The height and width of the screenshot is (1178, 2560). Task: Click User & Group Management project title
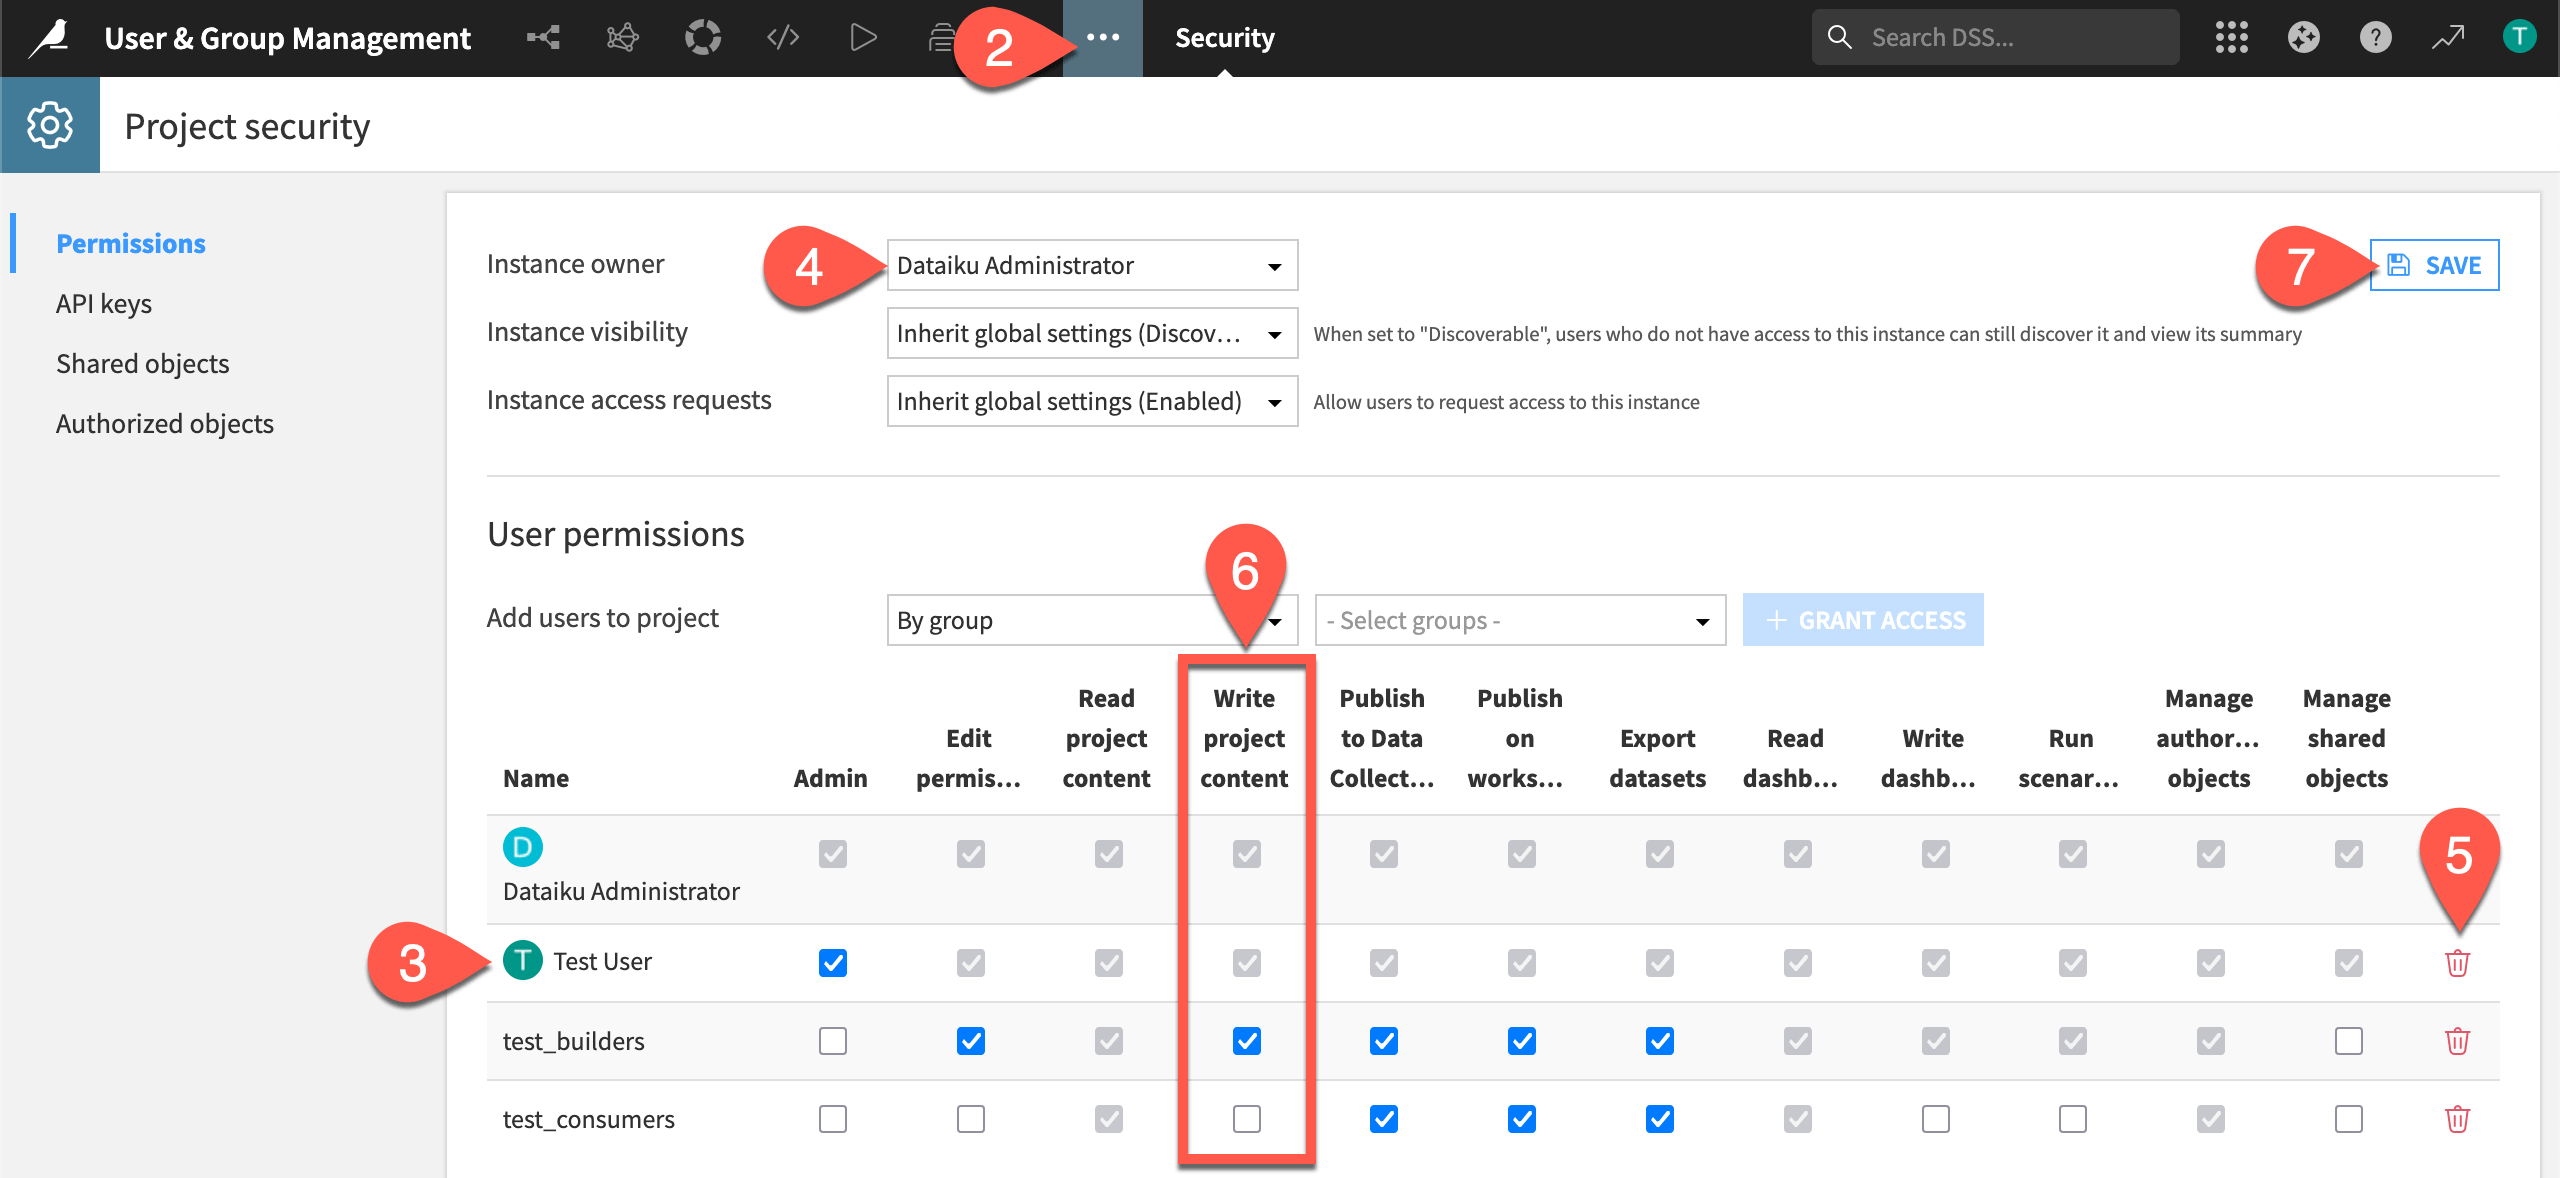click(x=287, y=38)
